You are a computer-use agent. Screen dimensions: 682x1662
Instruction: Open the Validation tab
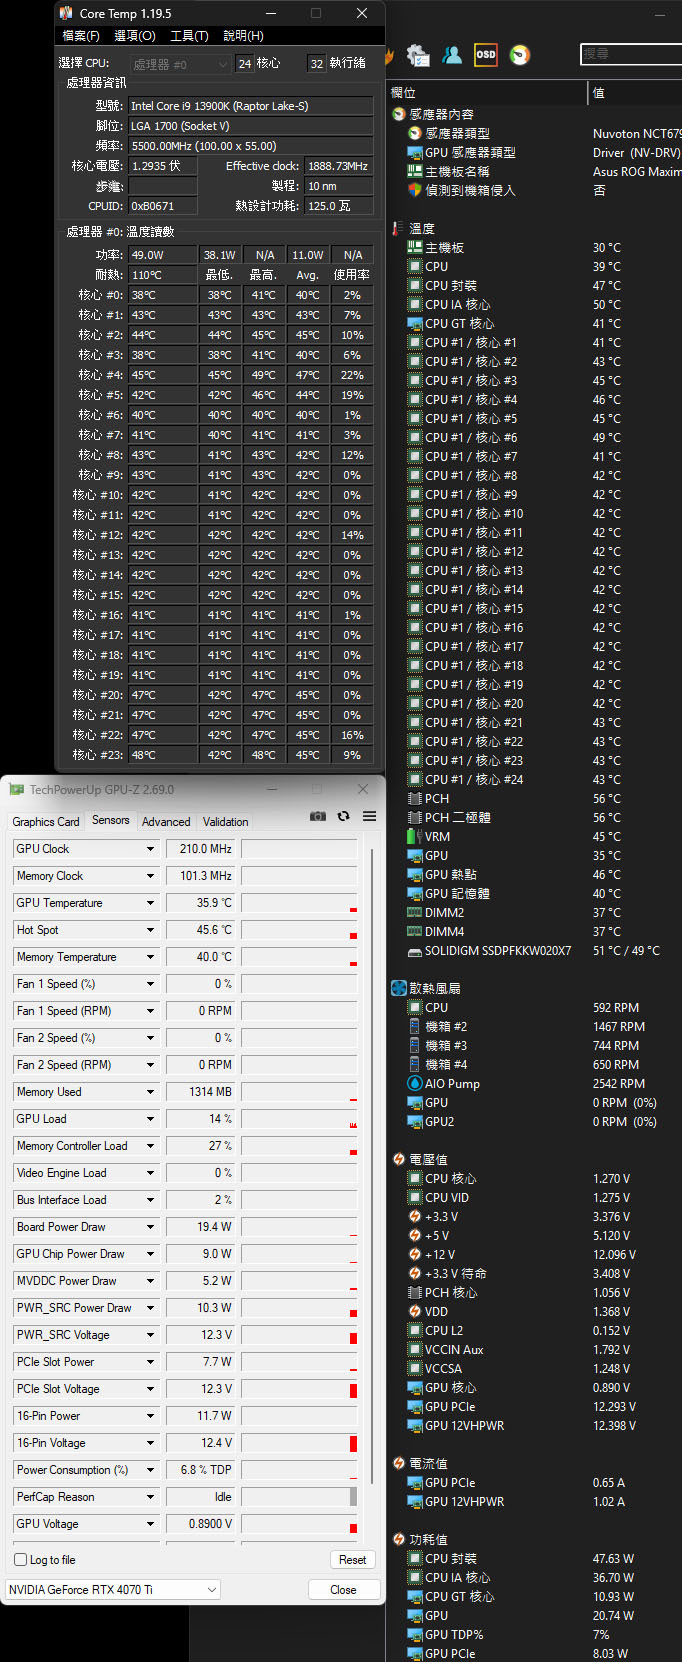(226, 822)
